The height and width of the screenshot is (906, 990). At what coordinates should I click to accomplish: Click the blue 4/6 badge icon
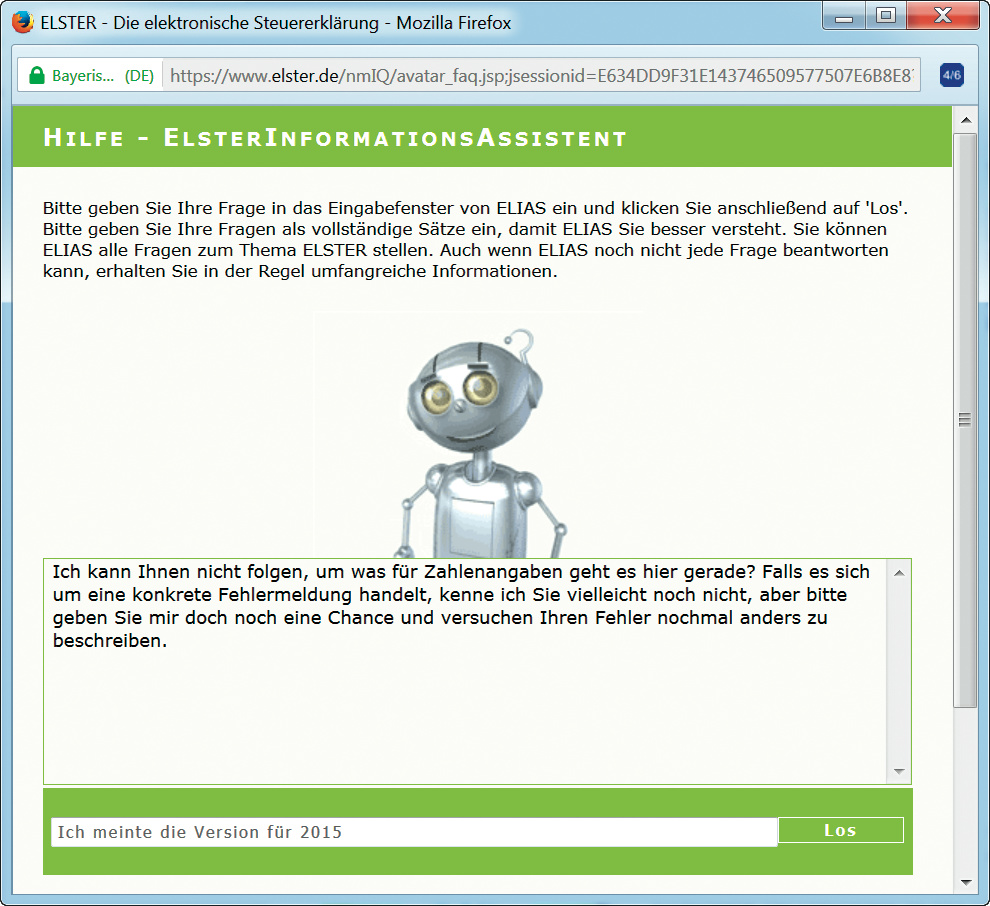tap(951, 75)
